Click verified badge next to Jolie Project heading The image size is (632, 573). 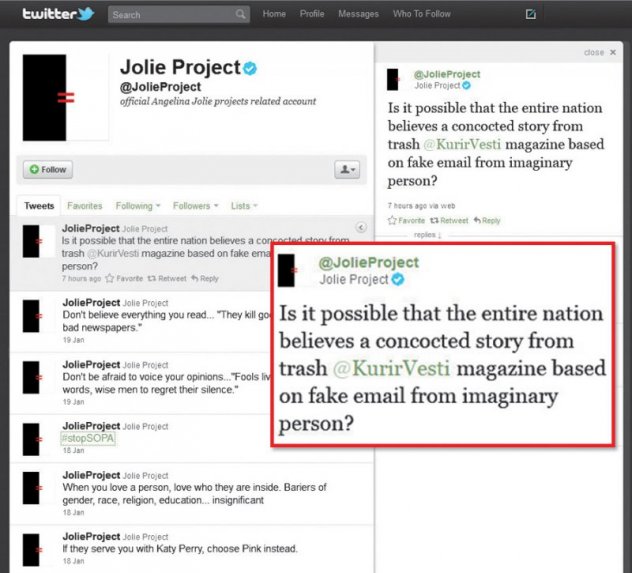click(250, 68)
